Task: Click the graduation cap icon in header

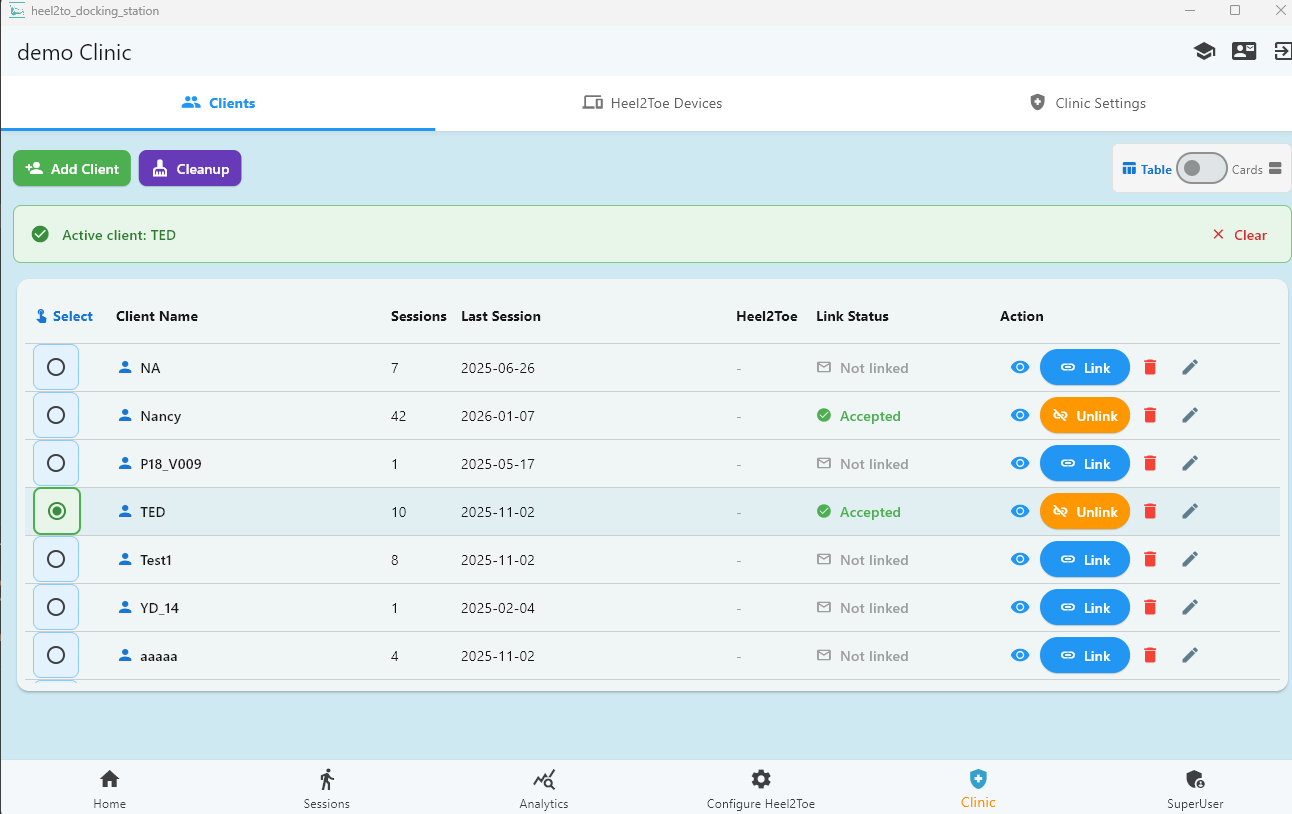Action: (x=1204, y=51)
